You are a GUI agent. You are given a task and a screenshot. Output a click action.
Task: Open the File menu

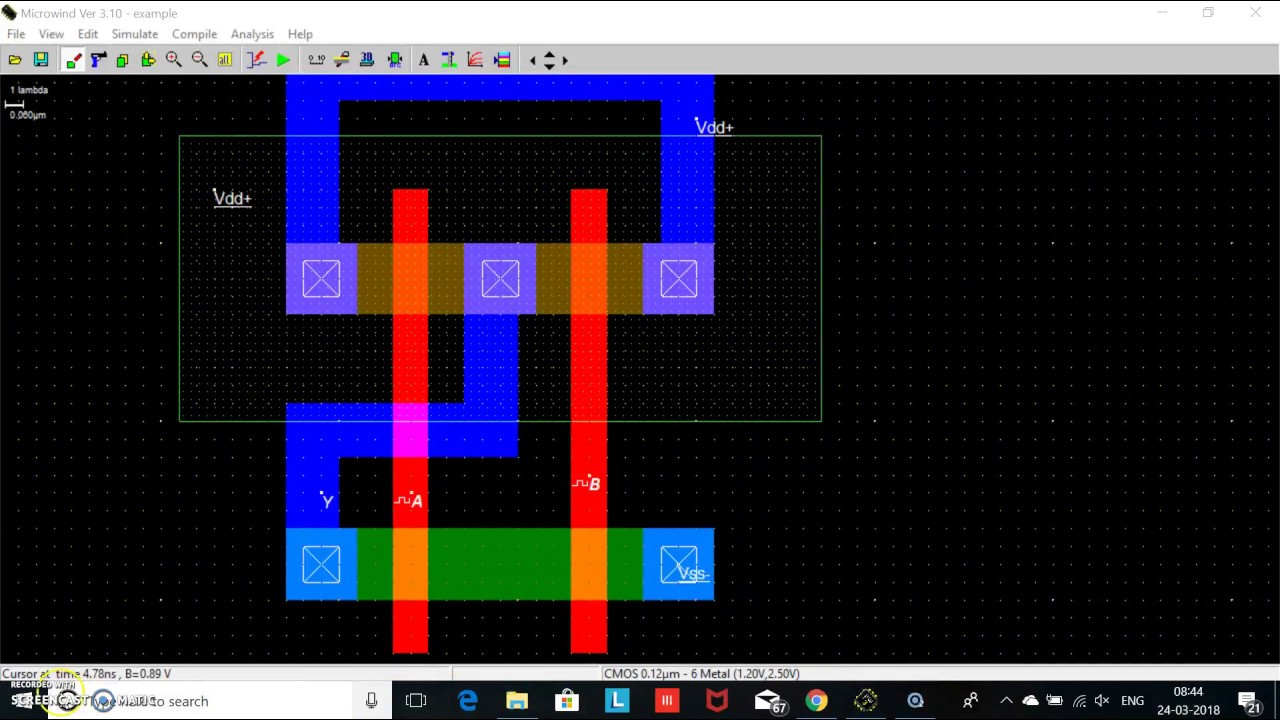[16, 34]
